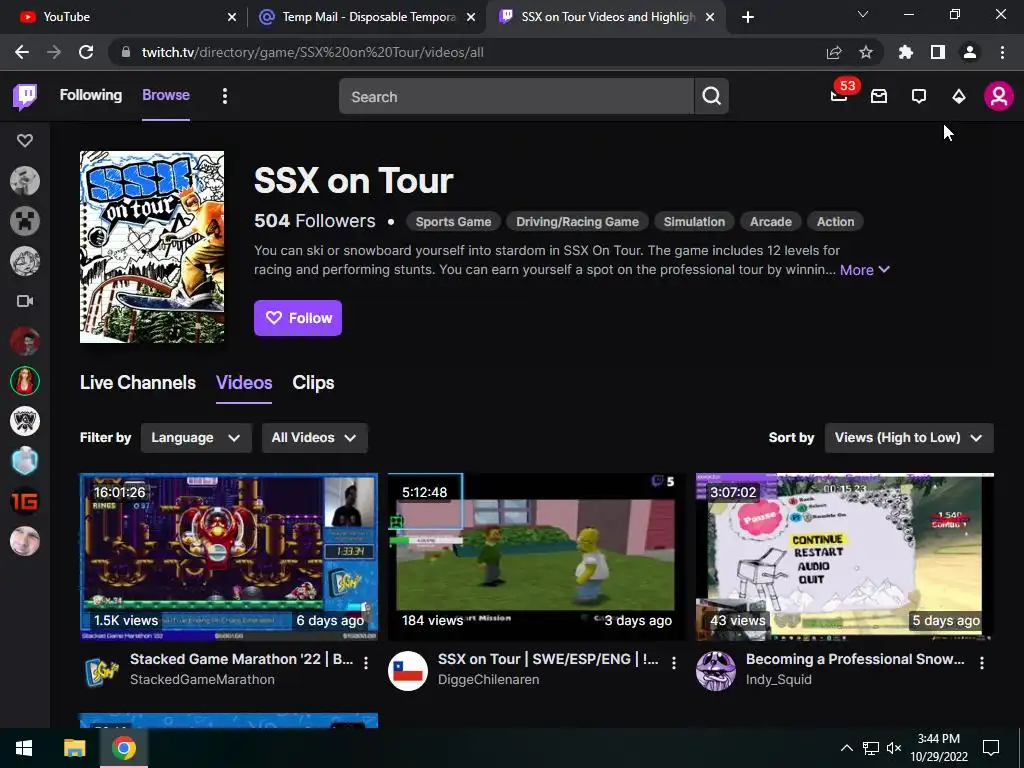Bookmark this page with the star icon
The height and width of the screenshot is (768, 1024).
coord(866,52)
